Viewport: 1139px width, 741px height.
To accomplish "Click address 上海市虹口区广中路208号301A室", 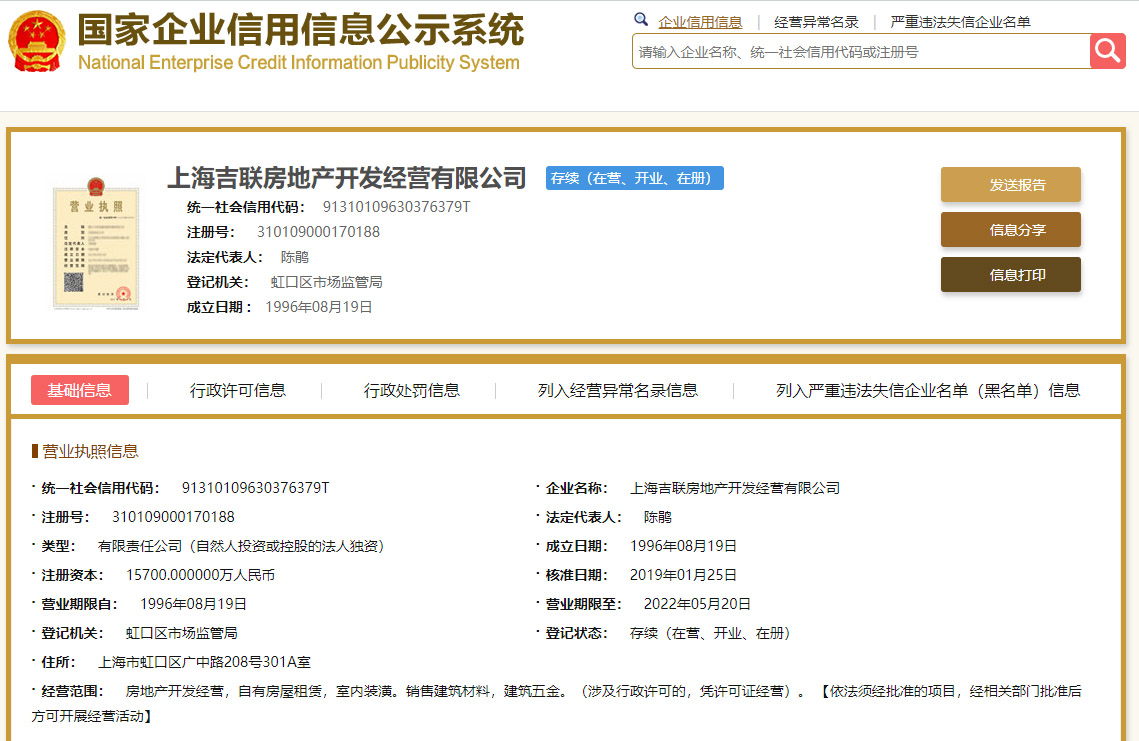I will (204, 663).
